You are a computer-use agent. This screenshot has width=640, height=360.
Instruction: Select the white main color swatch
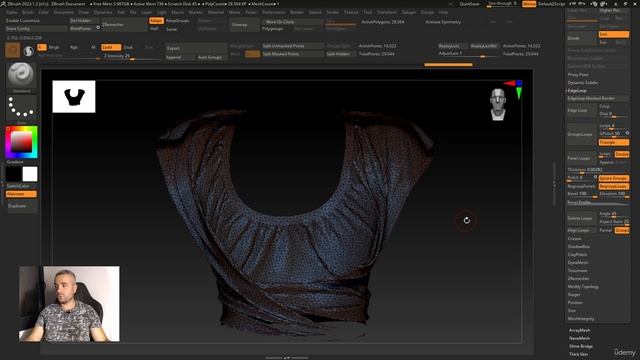(x=30, y=174)
